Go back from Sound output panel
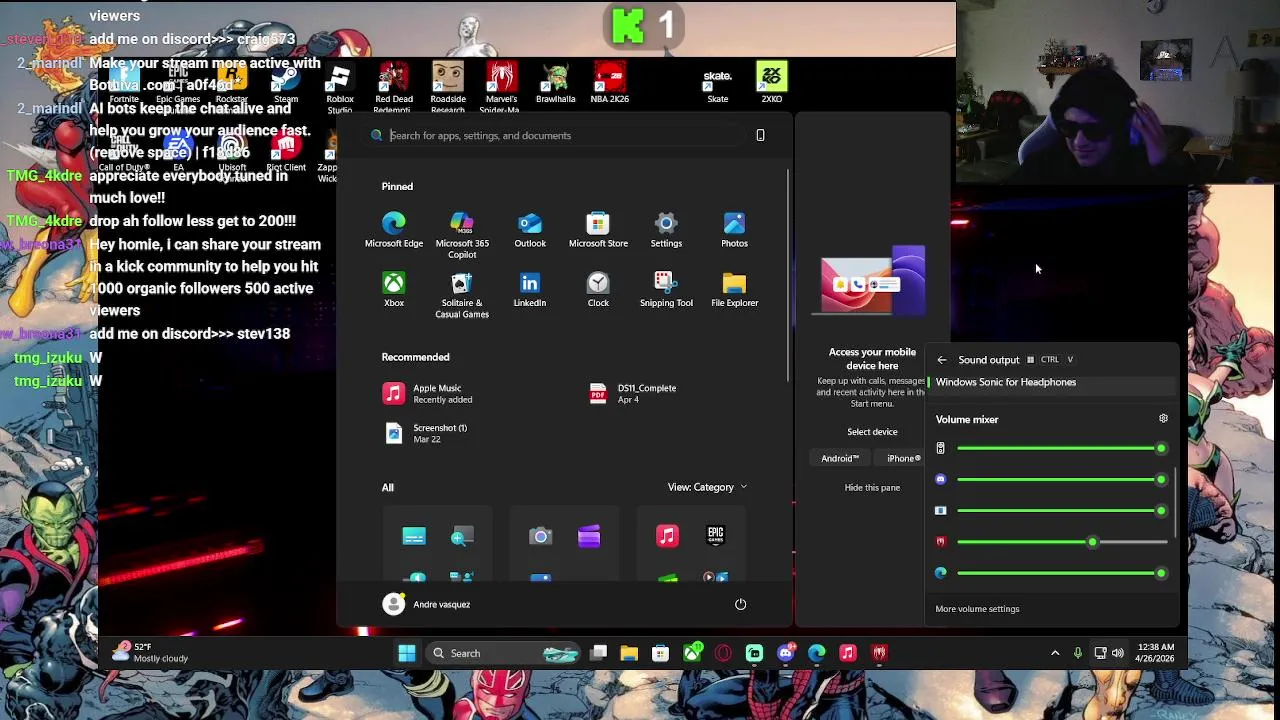 tap(941, 360)
